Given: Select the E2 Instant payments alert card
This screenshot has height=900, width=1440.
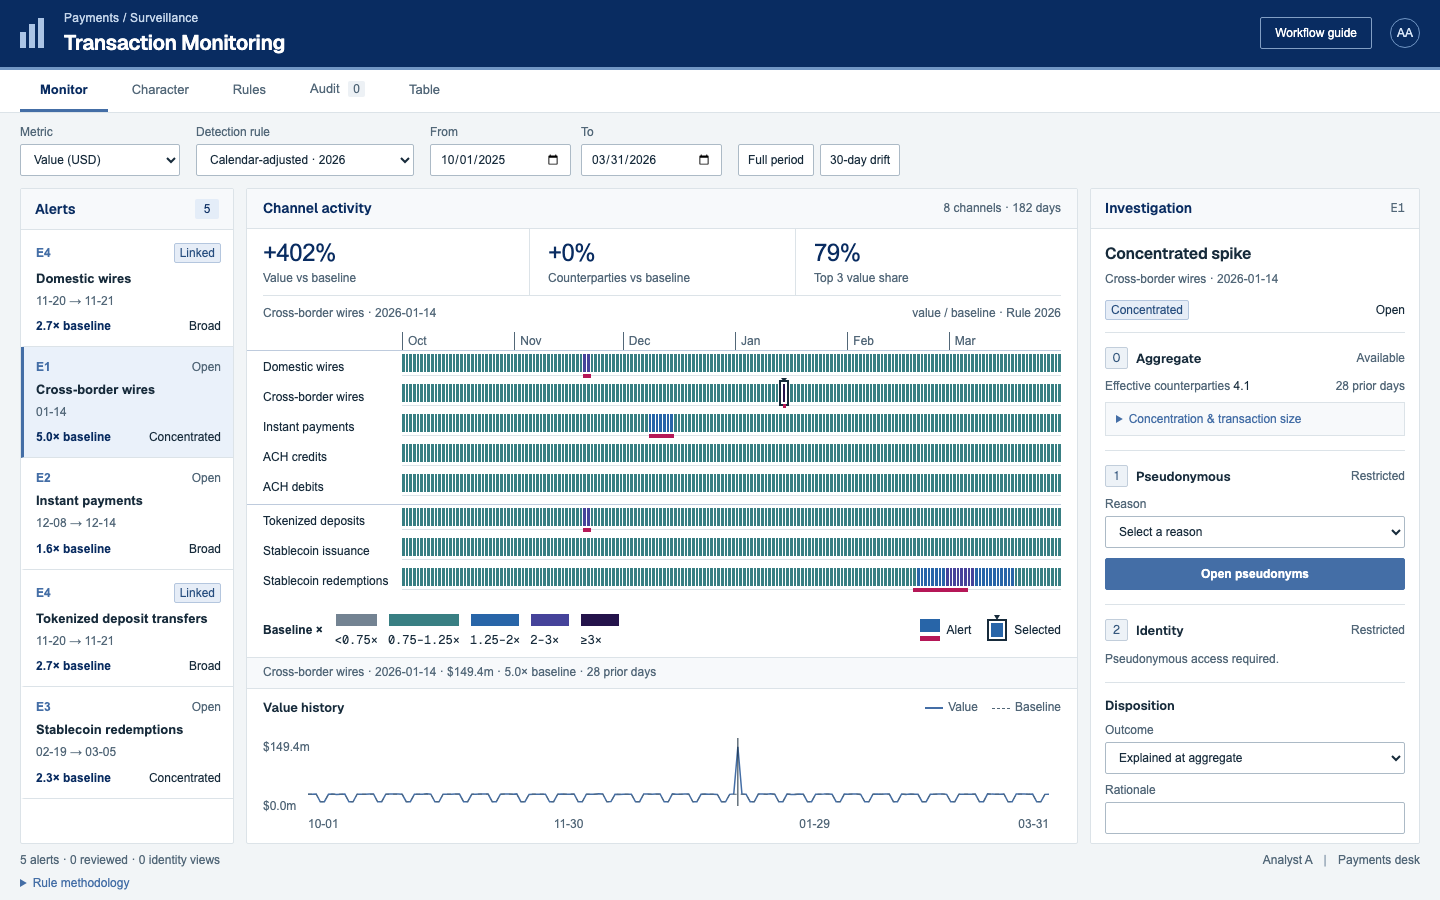Looking at the screenshot, I should (127, 513).
